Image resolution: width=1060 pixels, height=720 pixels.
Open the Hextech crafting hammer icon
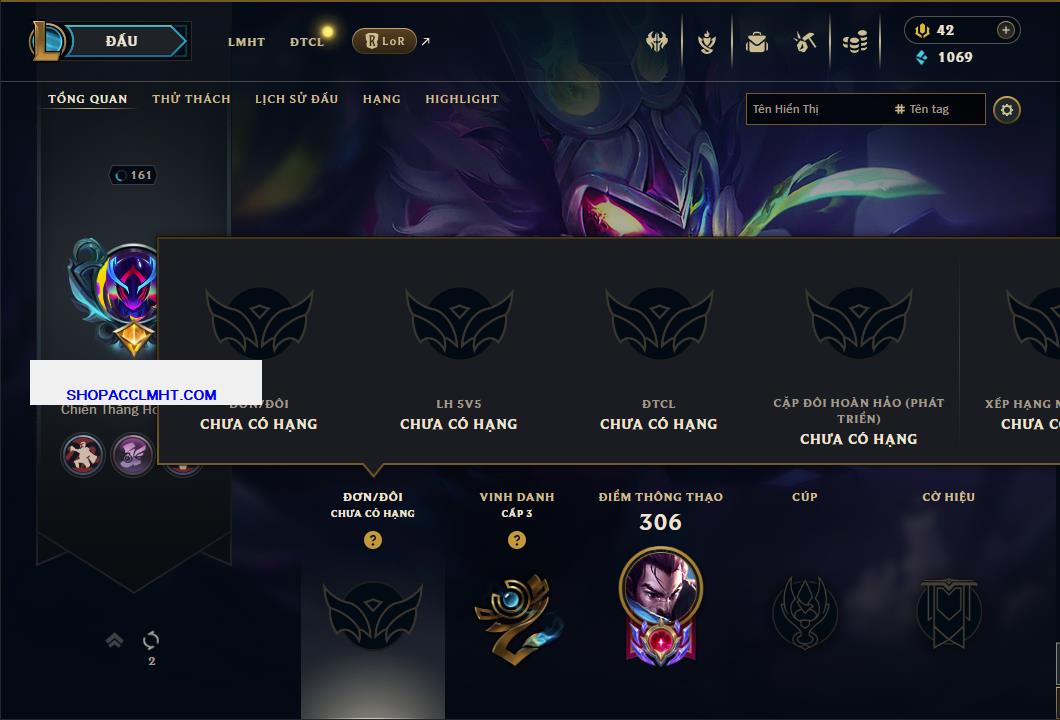point(804,42)
